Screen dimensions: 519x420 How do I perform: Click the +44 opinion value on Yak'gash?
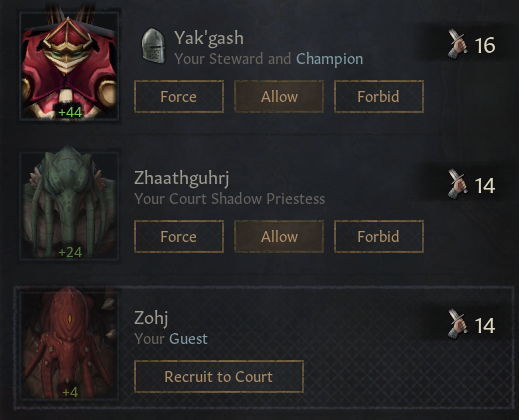[x=70, y=112]
